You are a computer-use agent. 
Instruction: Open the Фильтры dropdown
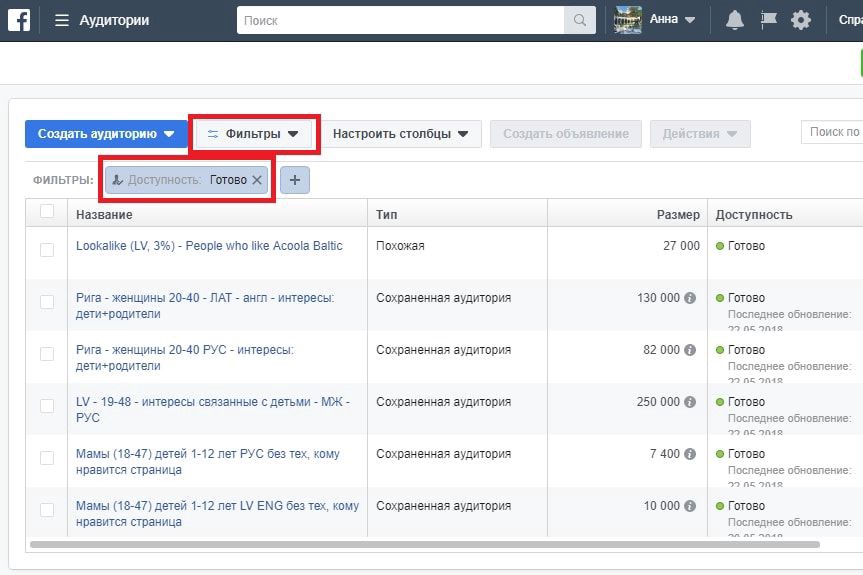[x=254, y=134]
